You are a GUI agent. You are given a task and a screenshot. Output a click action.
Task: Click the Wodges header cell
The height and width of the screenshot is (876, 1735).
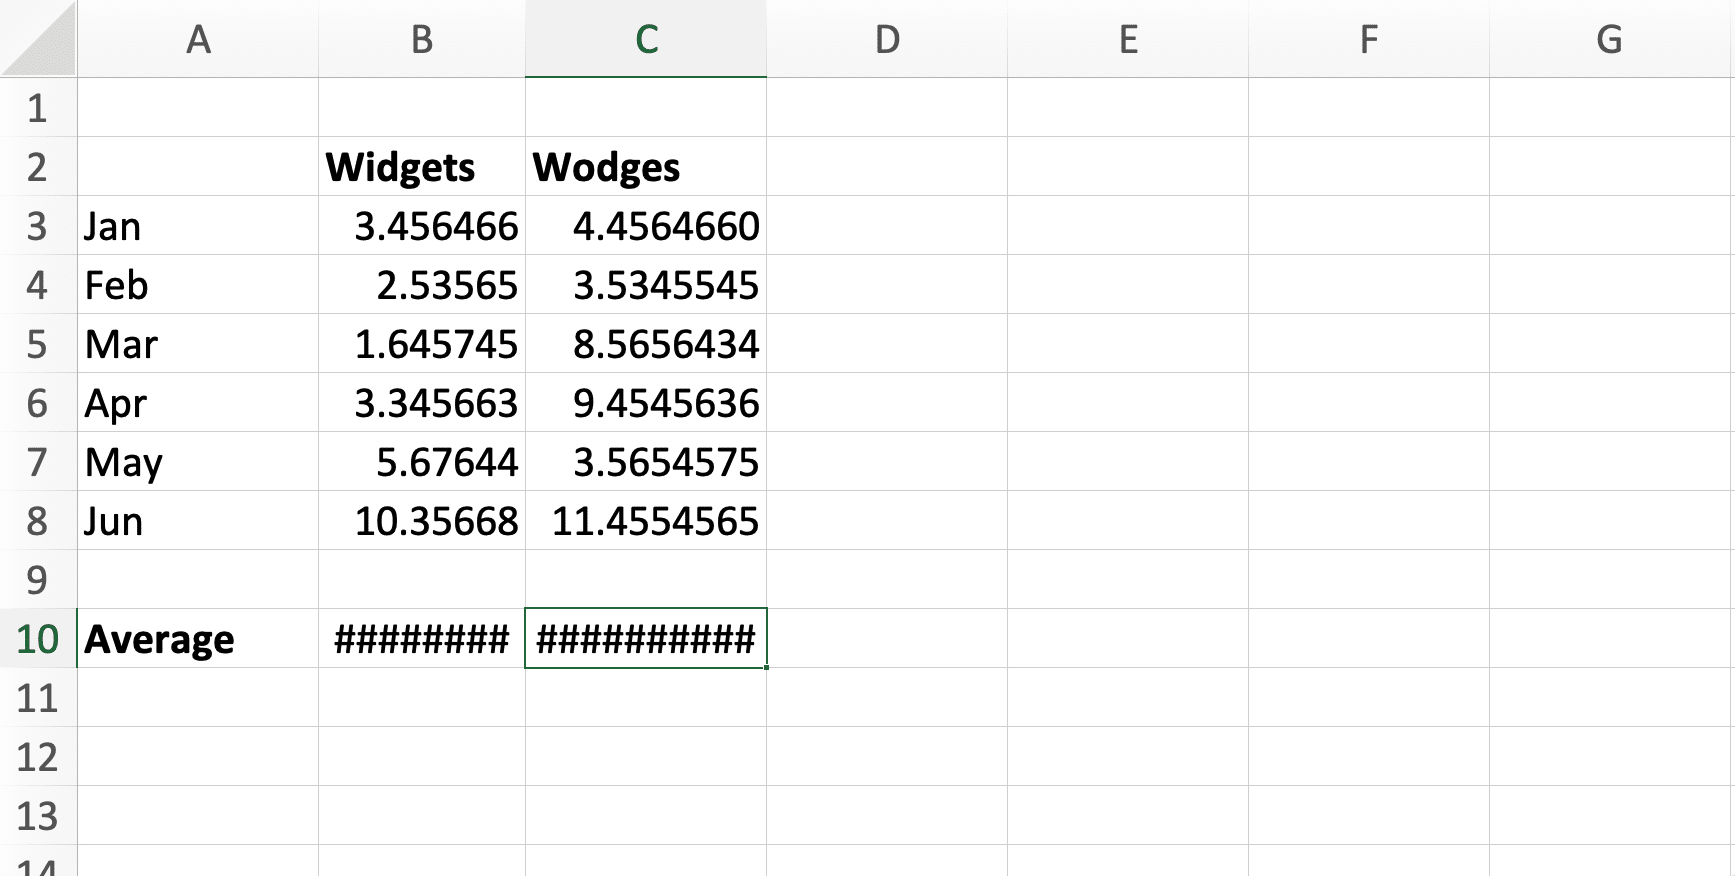tap(646, 166)
